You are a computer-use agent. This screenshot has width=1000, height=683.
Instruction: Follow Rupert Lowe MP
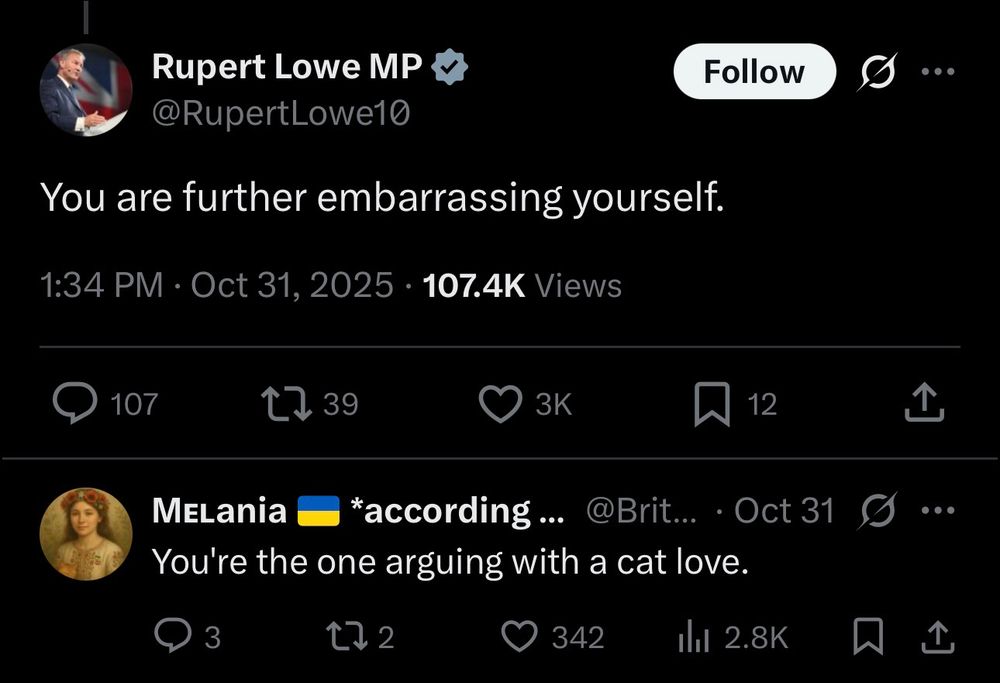coord(754,71)
